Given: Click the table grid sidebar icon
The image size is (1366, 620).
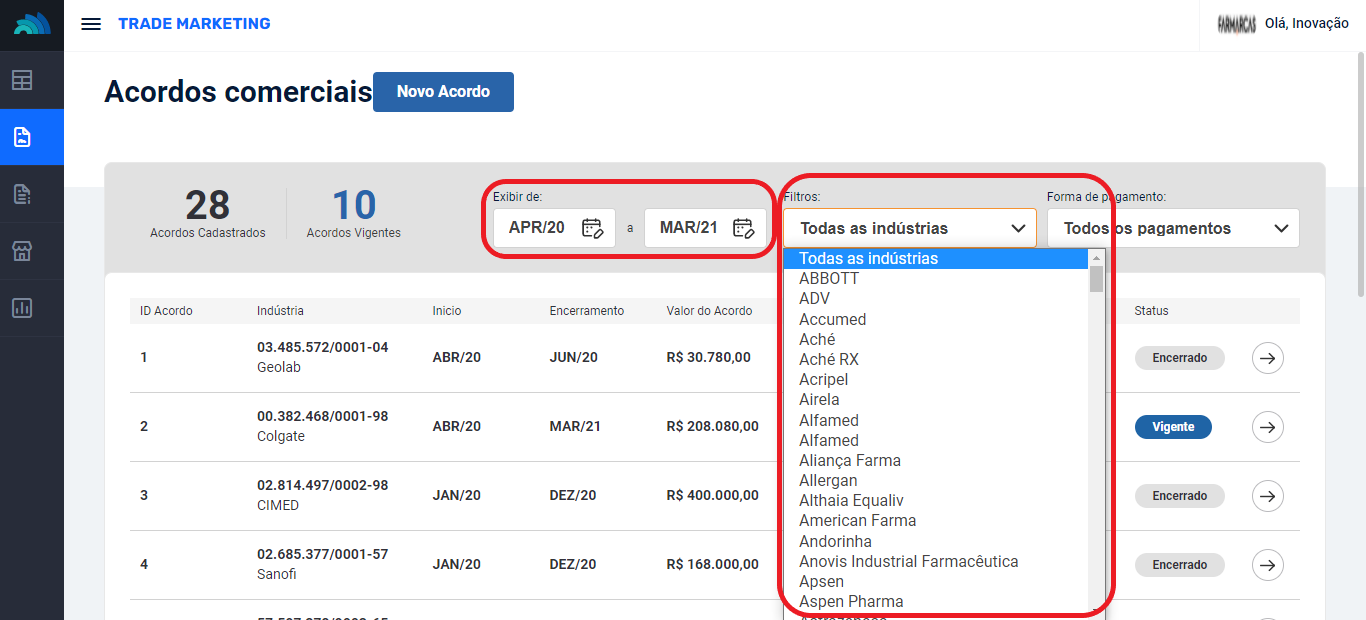Looking at the screenshot, I should click(x=22, y=80).
